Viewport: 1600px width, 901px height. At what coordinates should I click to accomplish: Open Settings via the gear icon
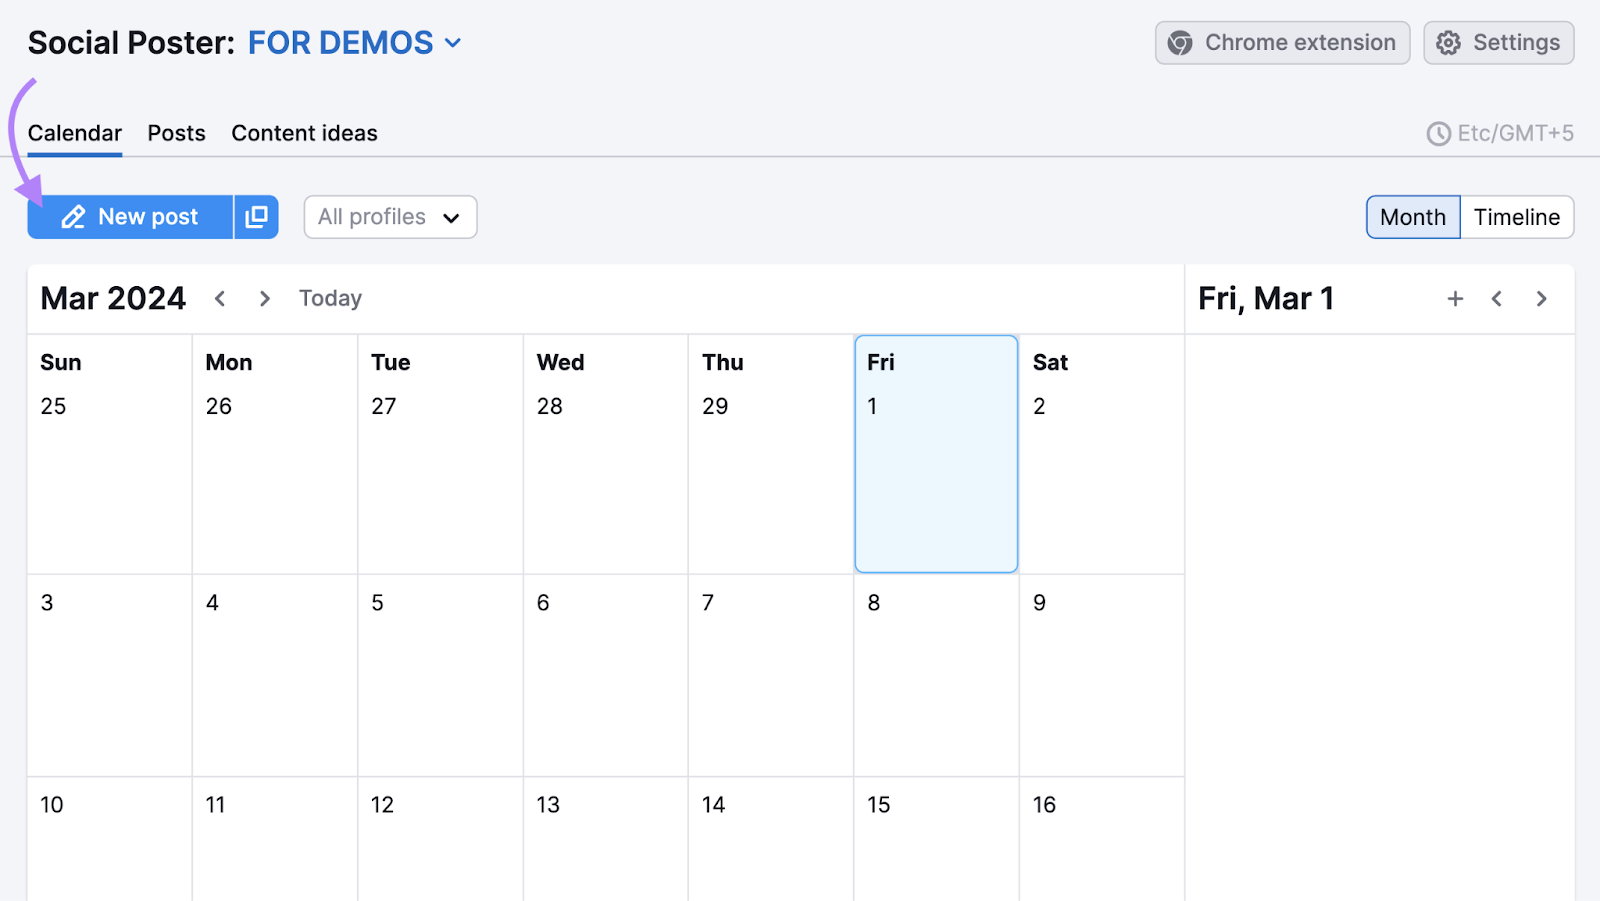click(x=1447, y=42)
